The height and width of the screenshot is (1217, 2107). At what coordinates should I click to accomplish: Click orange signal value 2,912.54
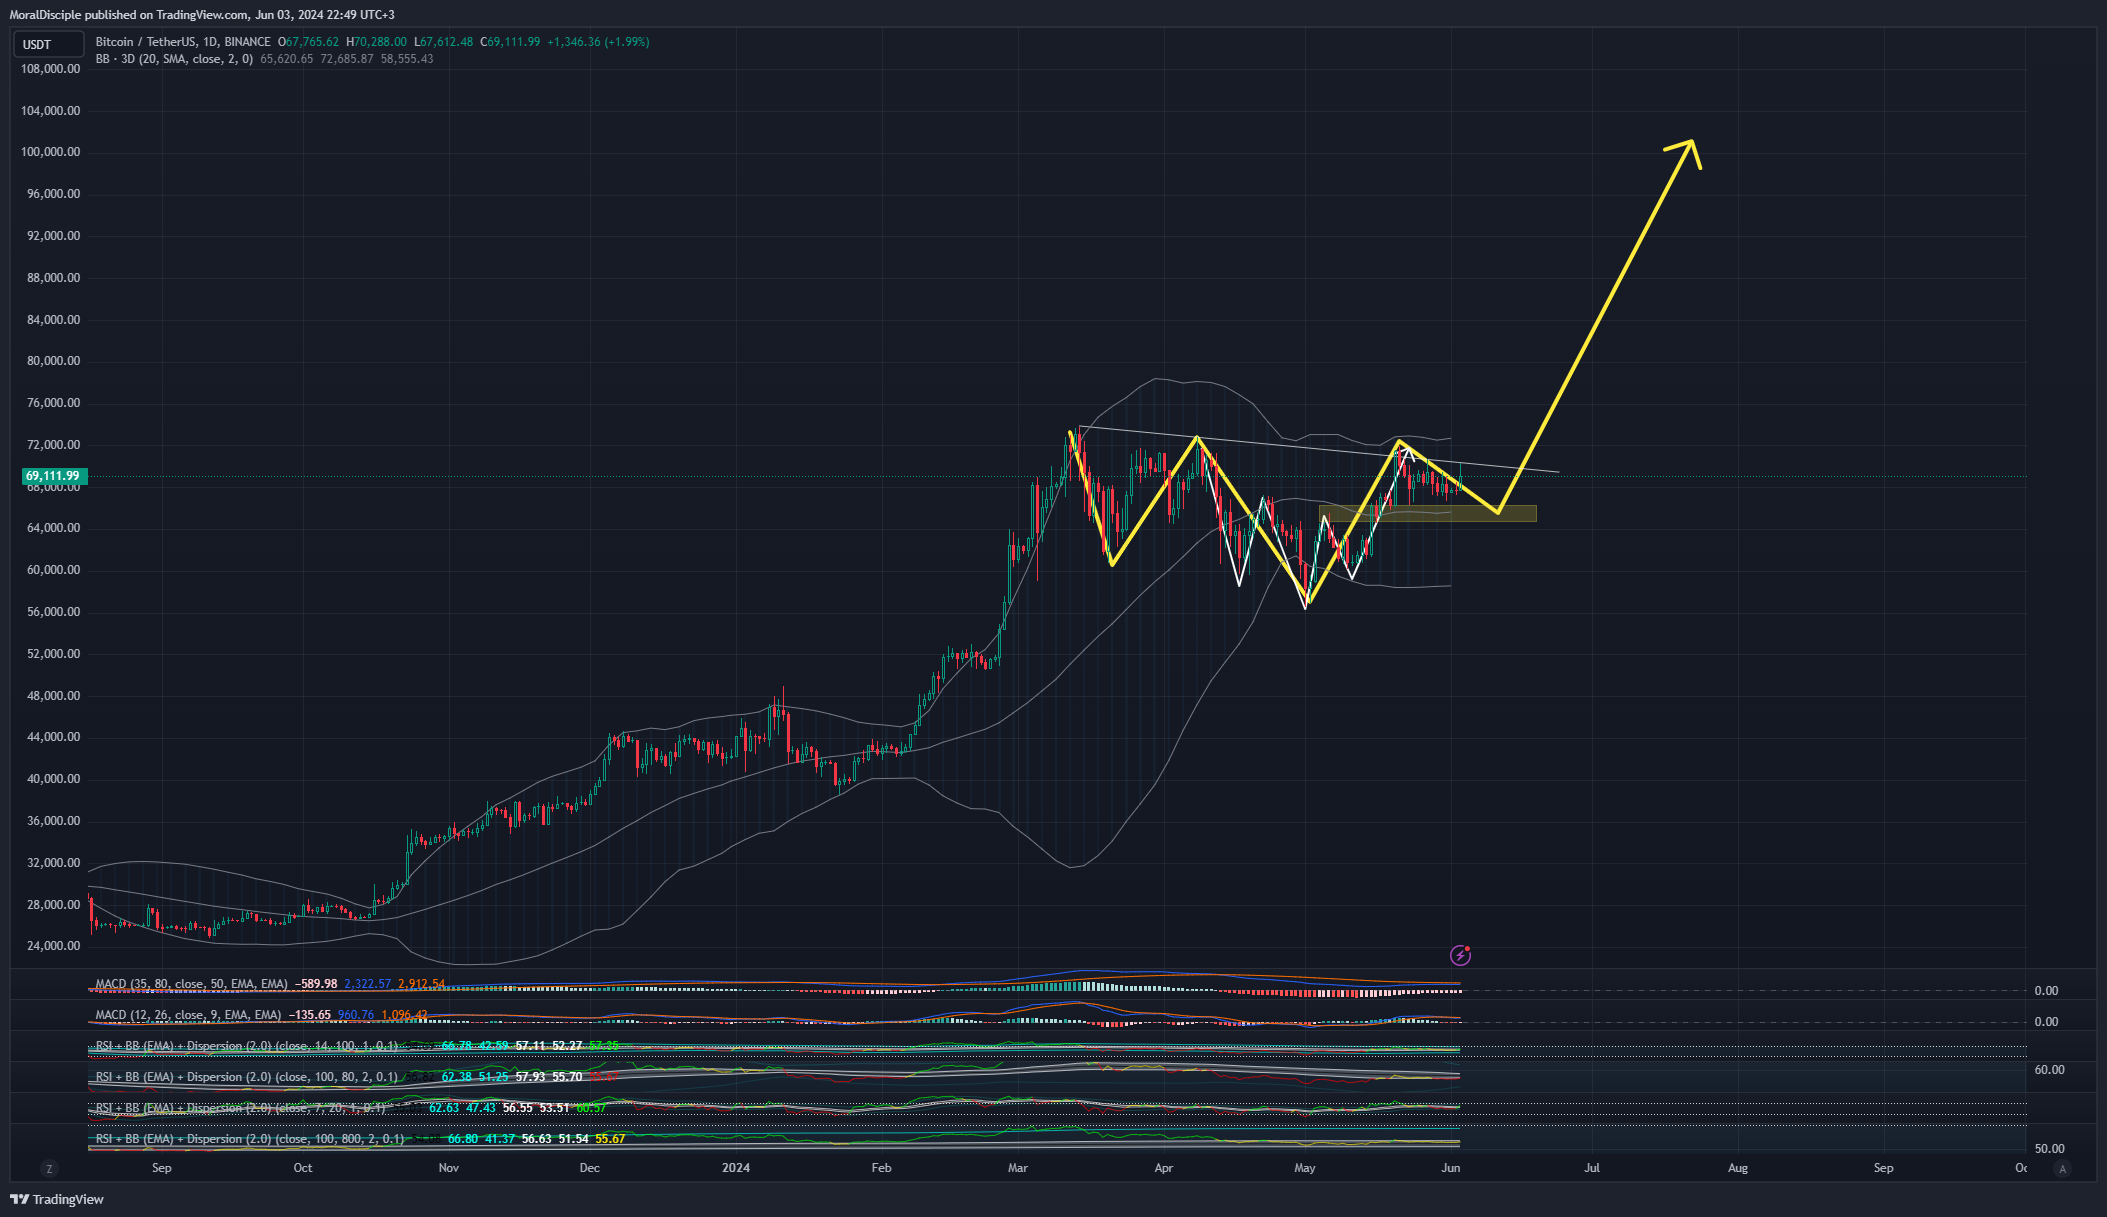click(421, 984)
